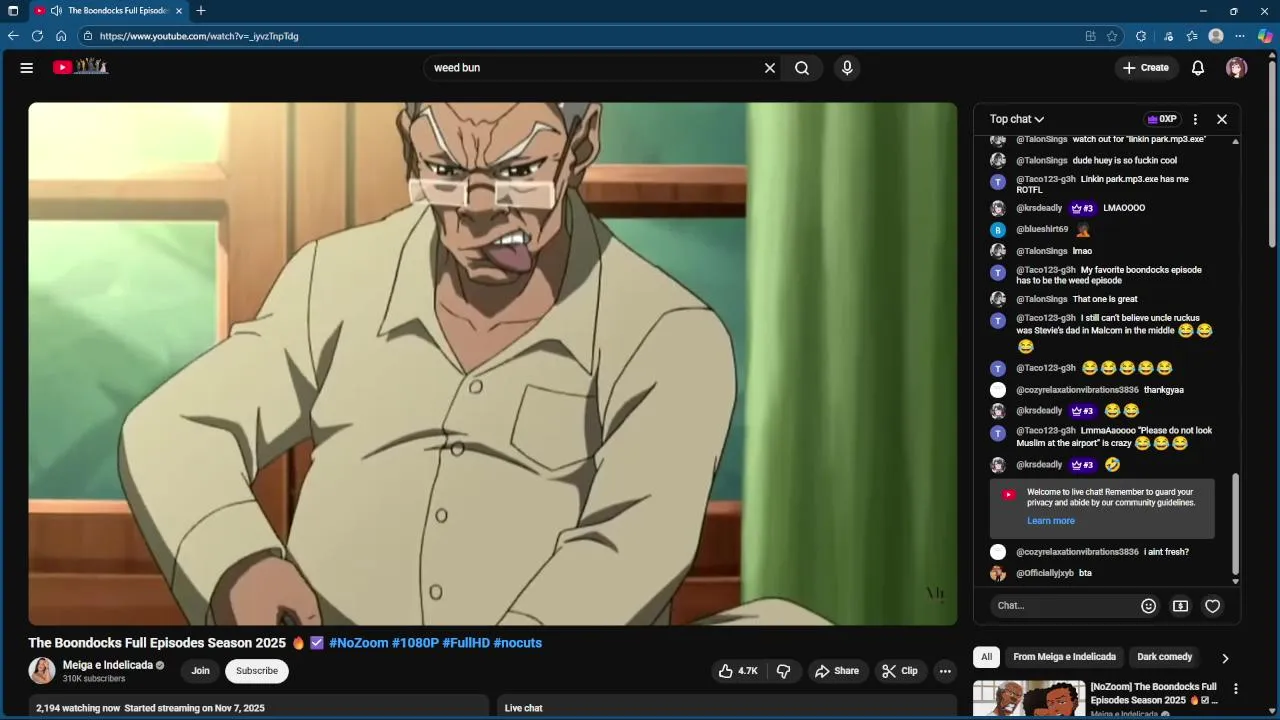The height and width of the screenshot is (720, 1280).
Task: Open the browser extensions puzzle icon
Action: pos(1141,36)
